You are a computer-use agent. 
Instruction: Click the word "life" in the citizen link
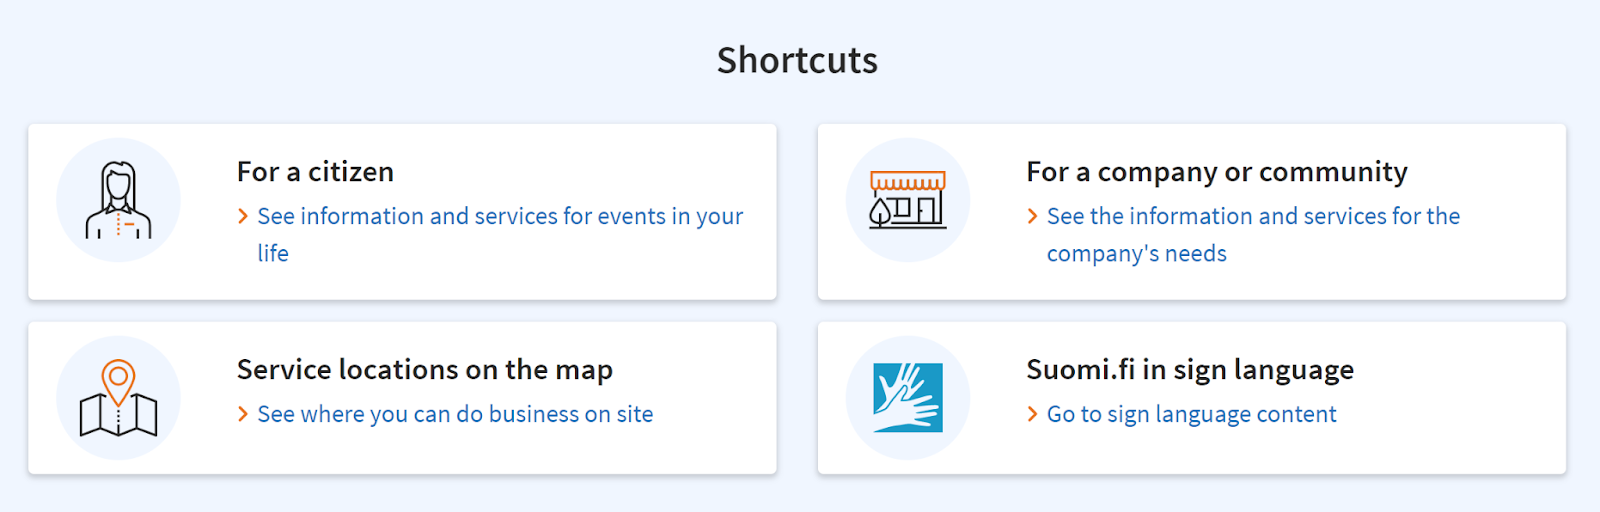(x=273, y=253)
